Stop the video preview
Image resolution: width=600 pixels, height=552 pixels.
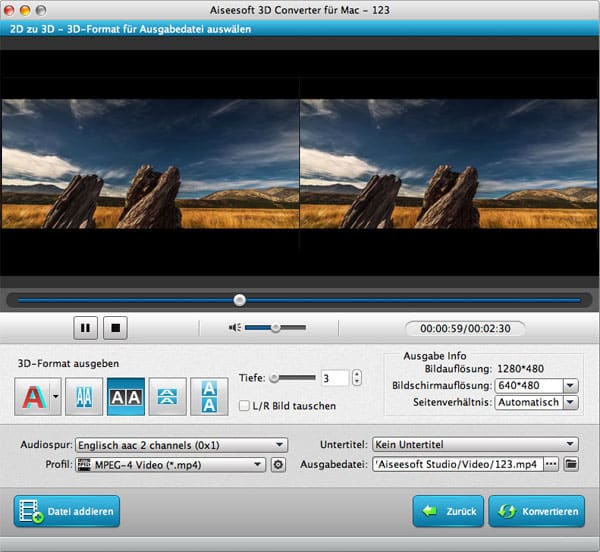[x=115, y=328]
